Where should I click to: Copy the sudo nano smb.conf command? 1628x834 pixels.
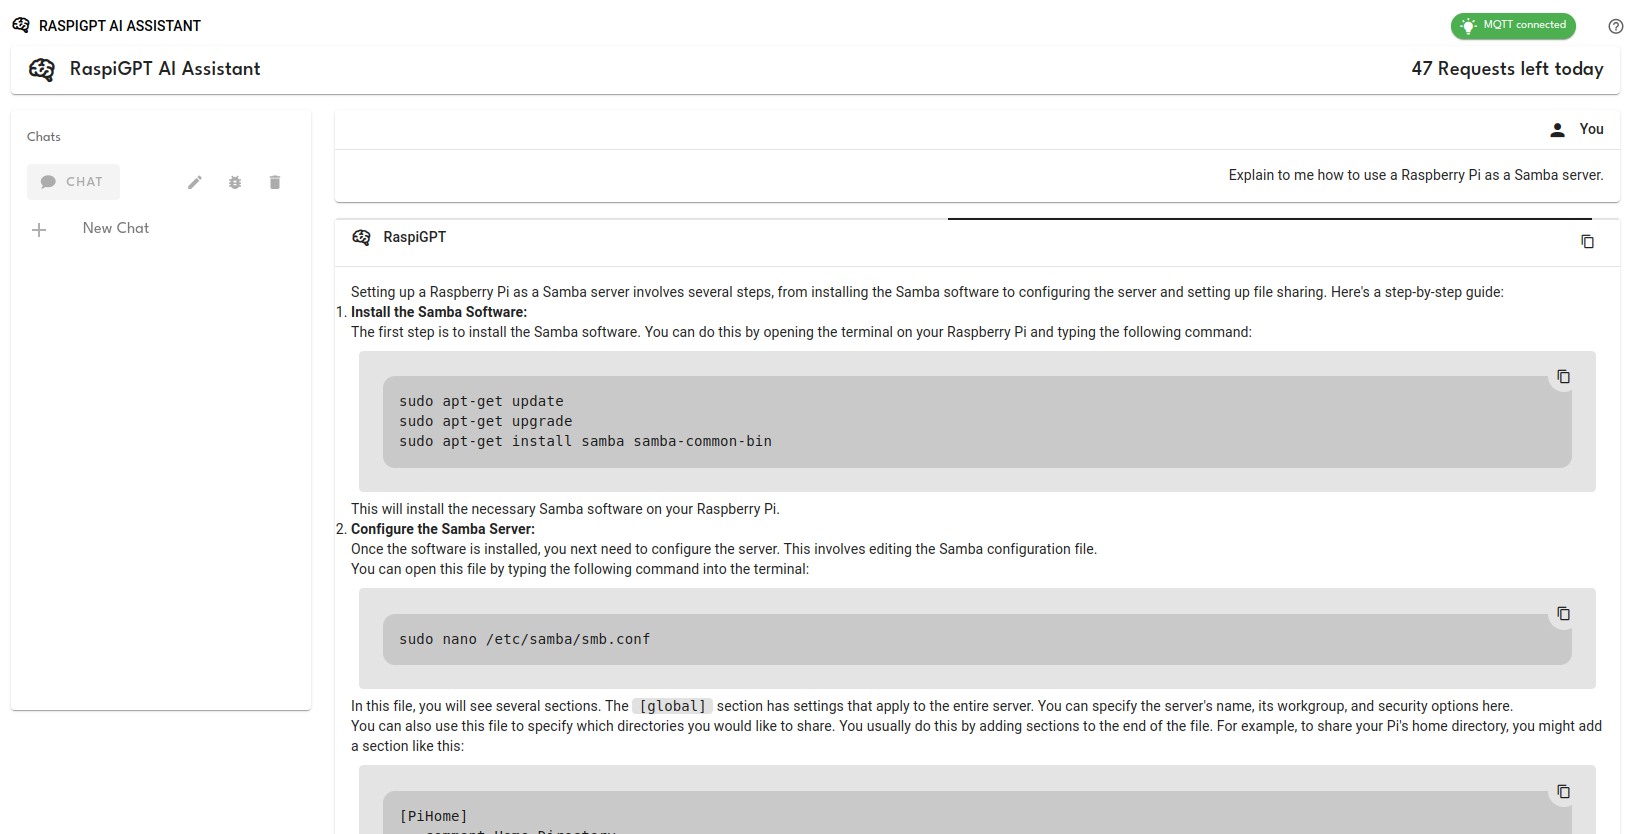click(1563, 614)
